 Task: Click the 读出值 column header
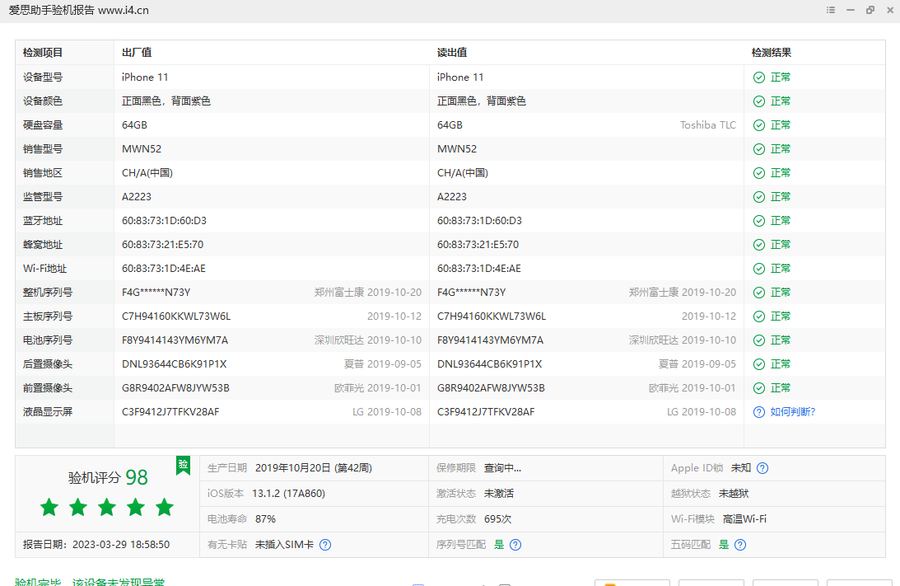(452, 53)
